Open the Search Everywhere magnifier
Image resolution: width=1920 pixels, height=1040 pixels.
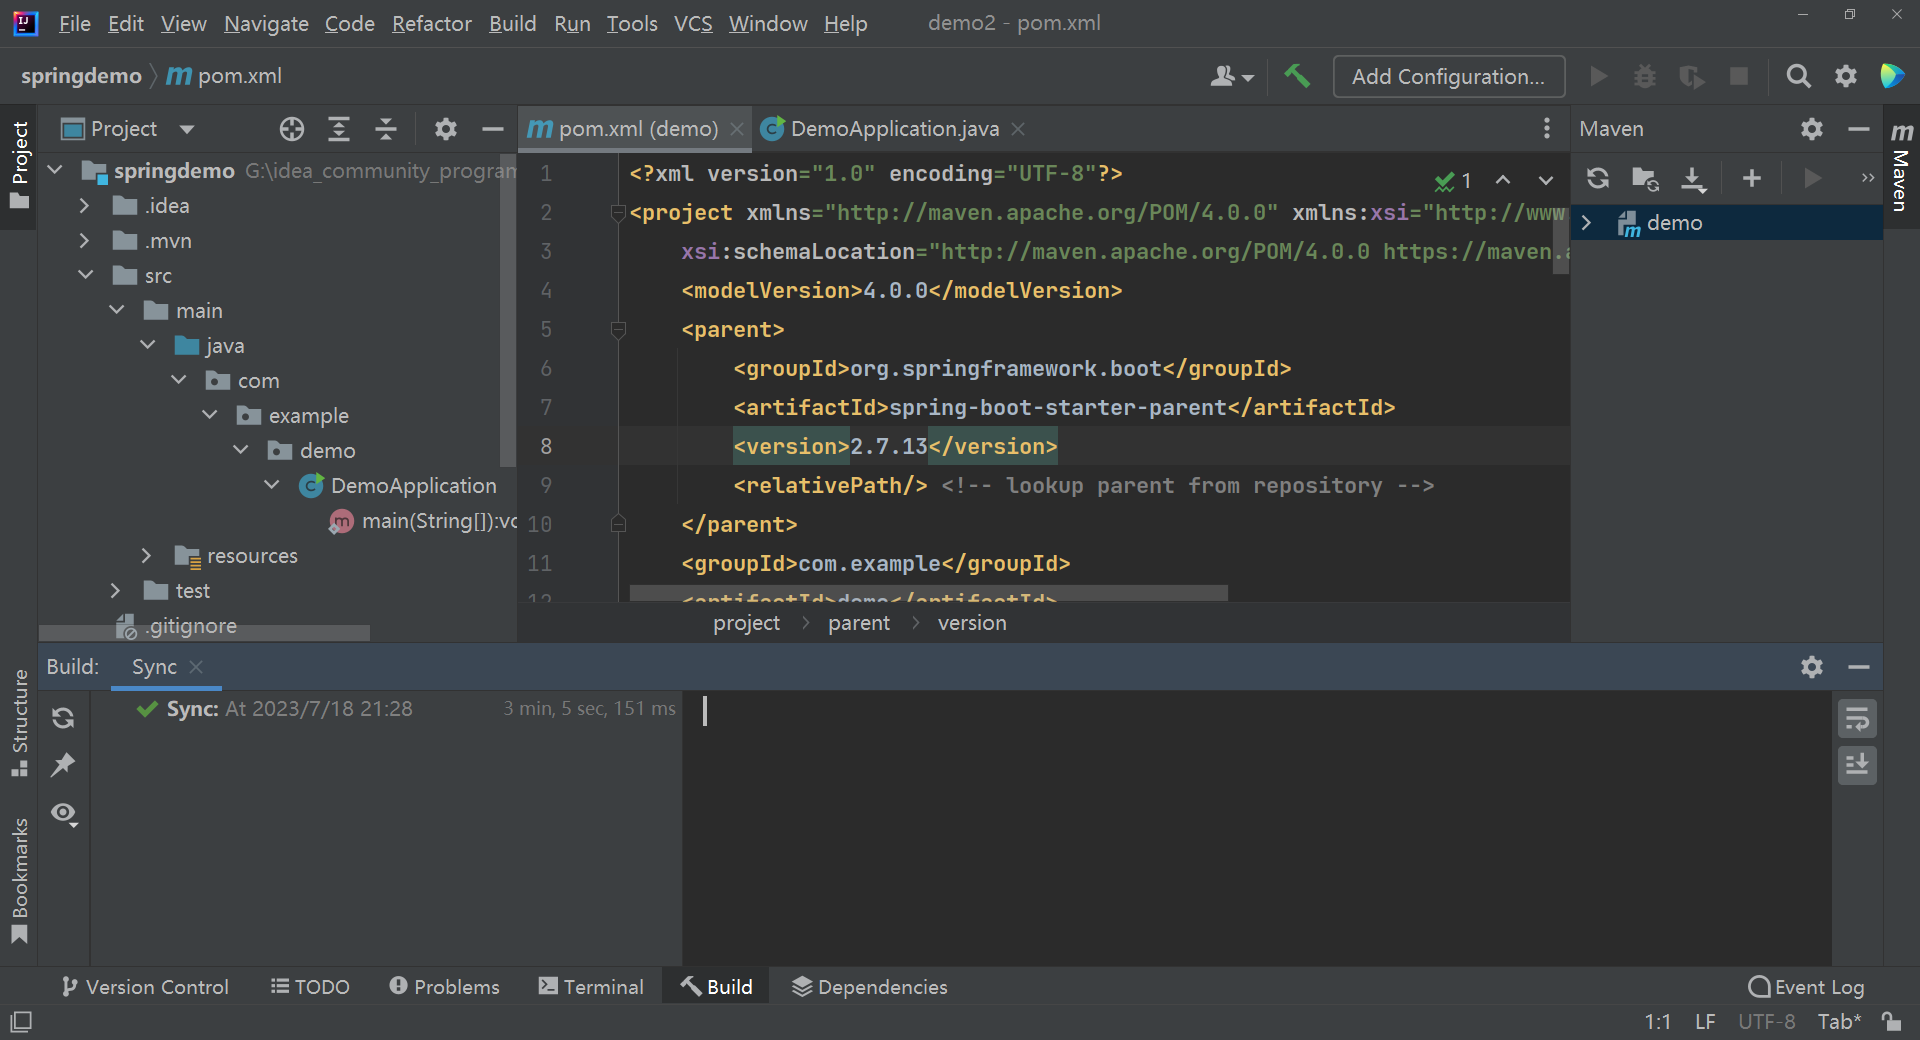[1798, 76]
